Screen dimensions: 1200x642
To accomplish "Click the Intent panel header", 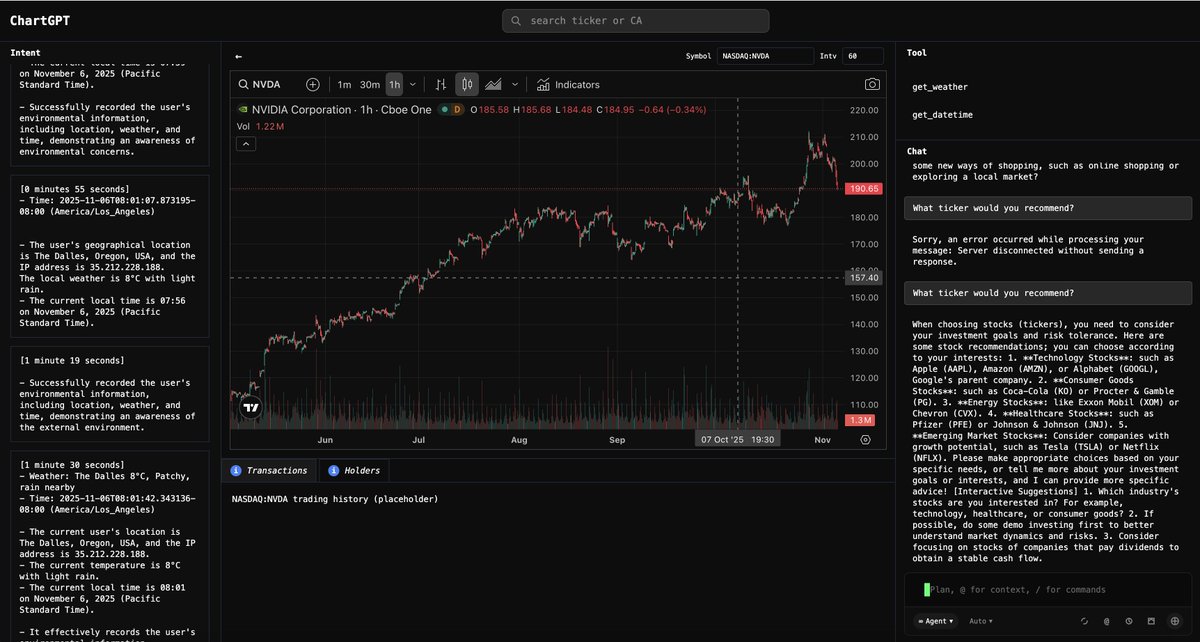I will [x=25, y=52].
